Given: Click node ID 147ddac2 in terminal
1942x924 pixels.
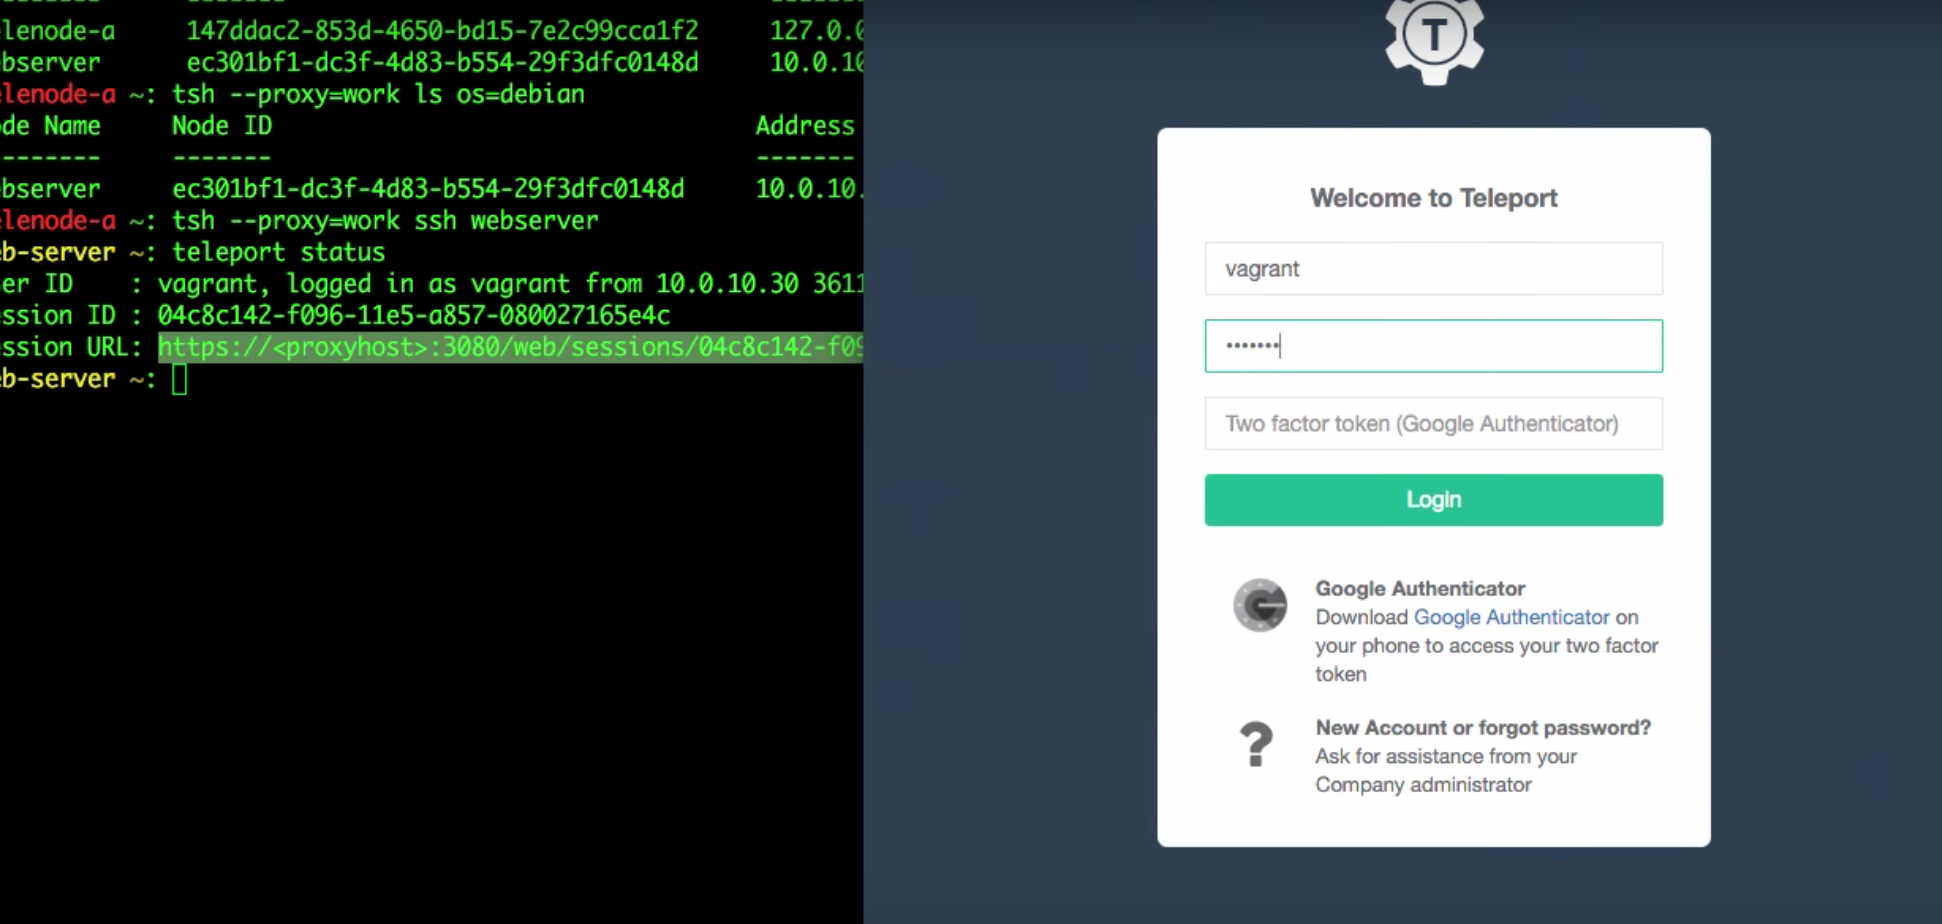Looking at the screenshot, I should point(442,31).
